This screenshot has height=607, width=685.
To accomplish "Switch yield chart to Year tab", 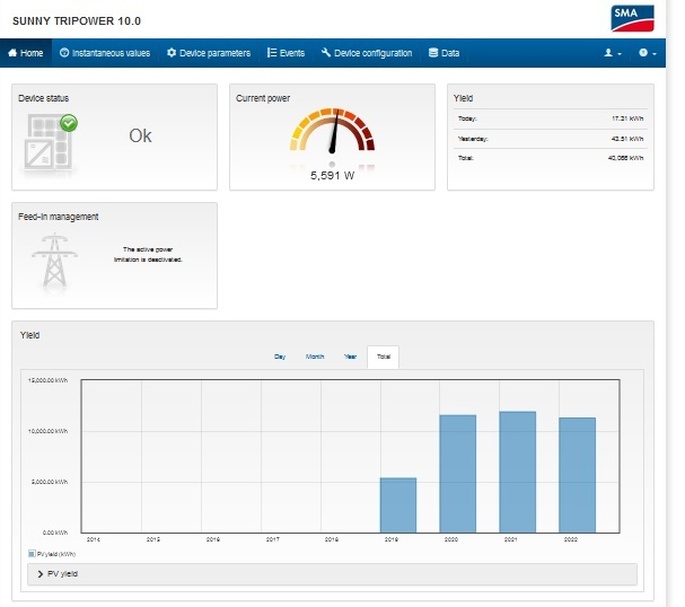I will [350, 357].
